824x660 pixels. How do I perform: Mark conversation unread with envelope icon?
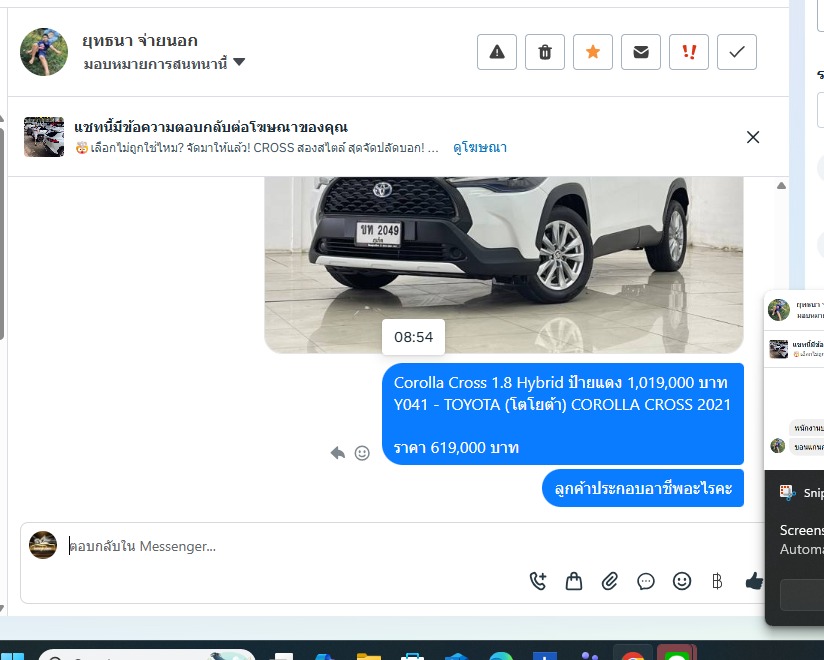641,52
